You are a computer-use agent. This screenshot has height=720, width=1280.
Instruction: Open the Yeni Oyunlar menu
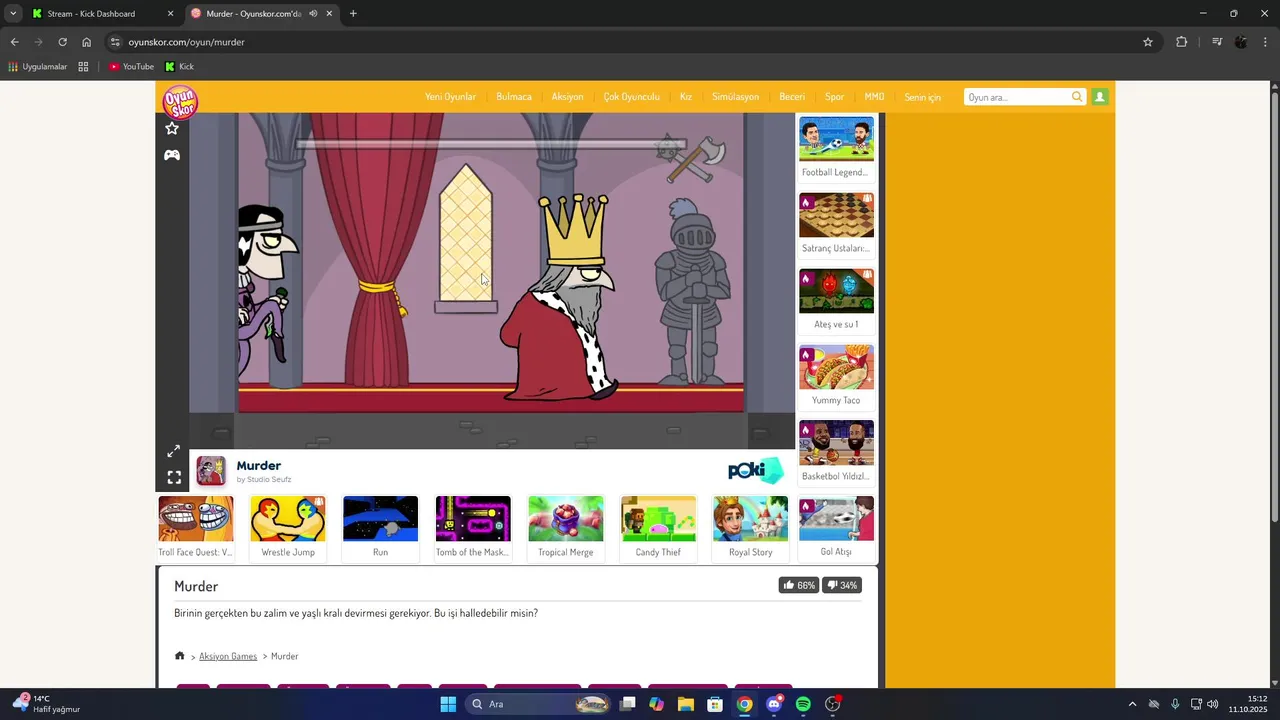coord(450,97)
